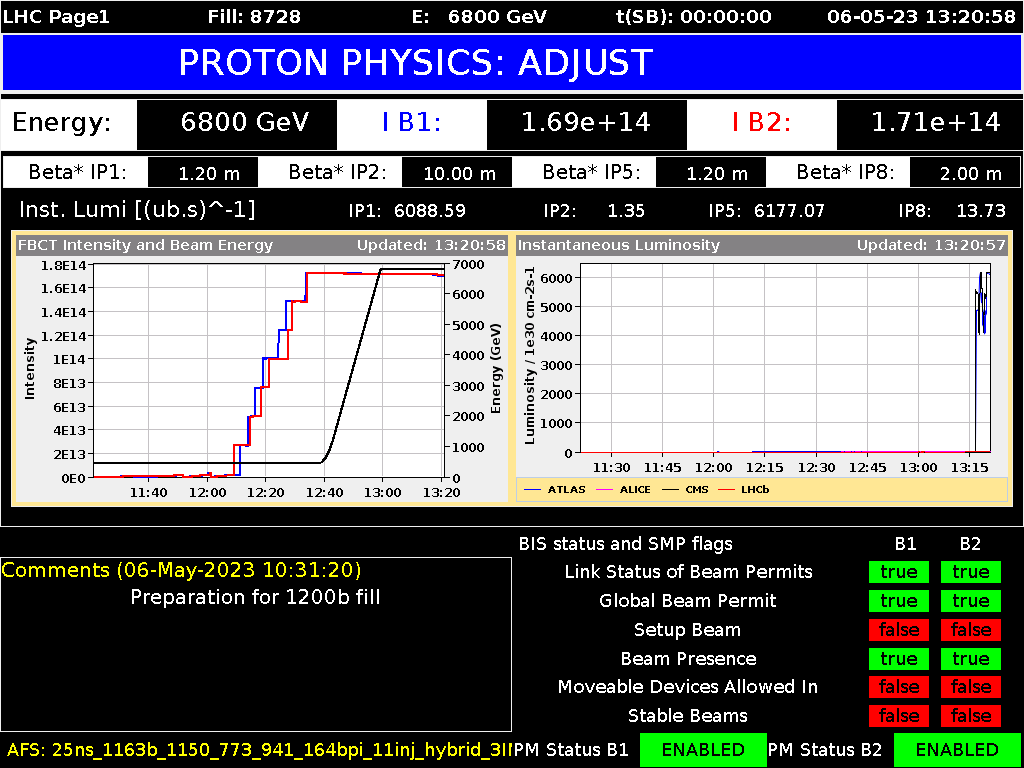Click the IP5 luminosity value 6177.07
Viewport: 1024px width, 768px height.
tap(789, 211)
